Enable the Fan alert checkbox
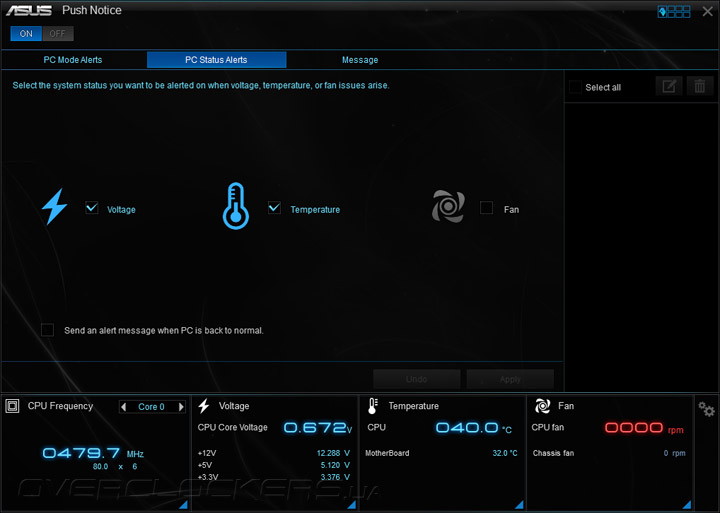 click(486, 208)
